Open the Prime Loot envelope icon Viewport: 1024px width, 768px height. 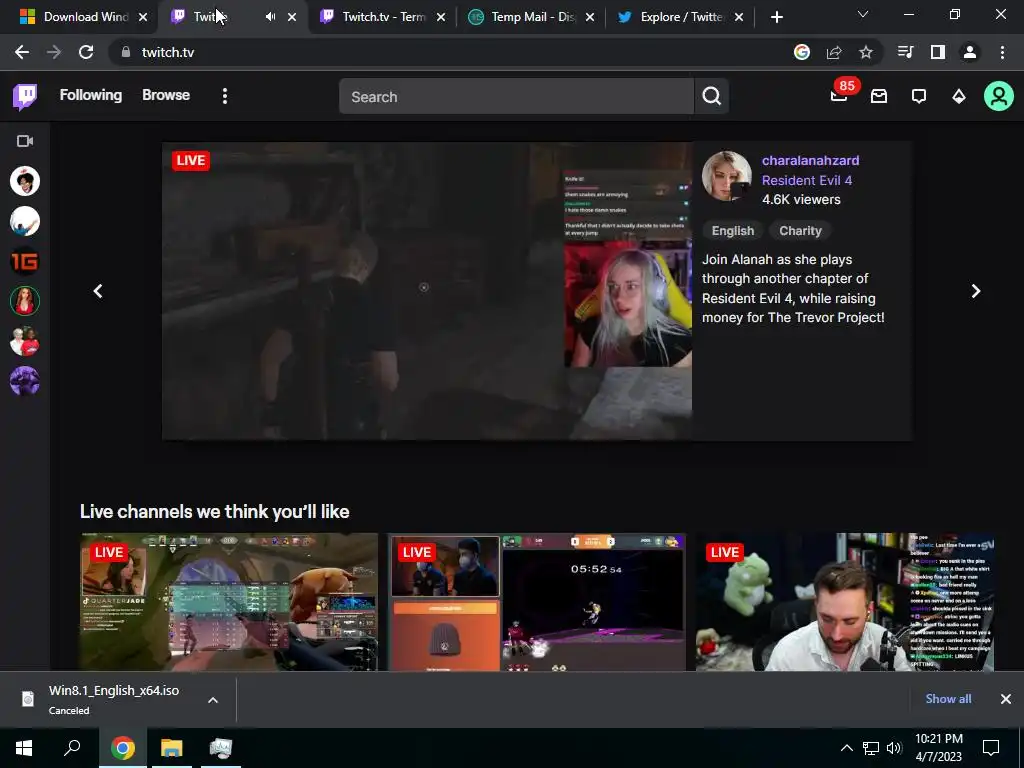(879, 97)
